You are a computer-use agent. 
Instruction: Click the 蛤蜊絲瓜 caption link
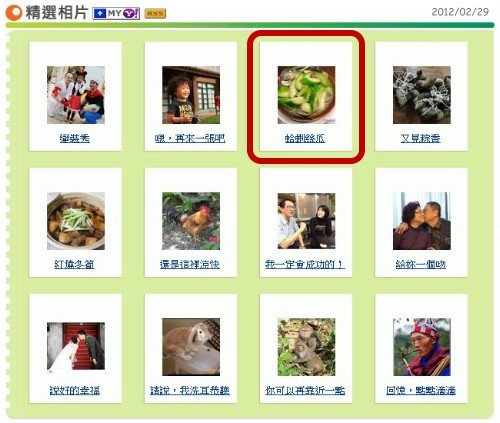305,138
